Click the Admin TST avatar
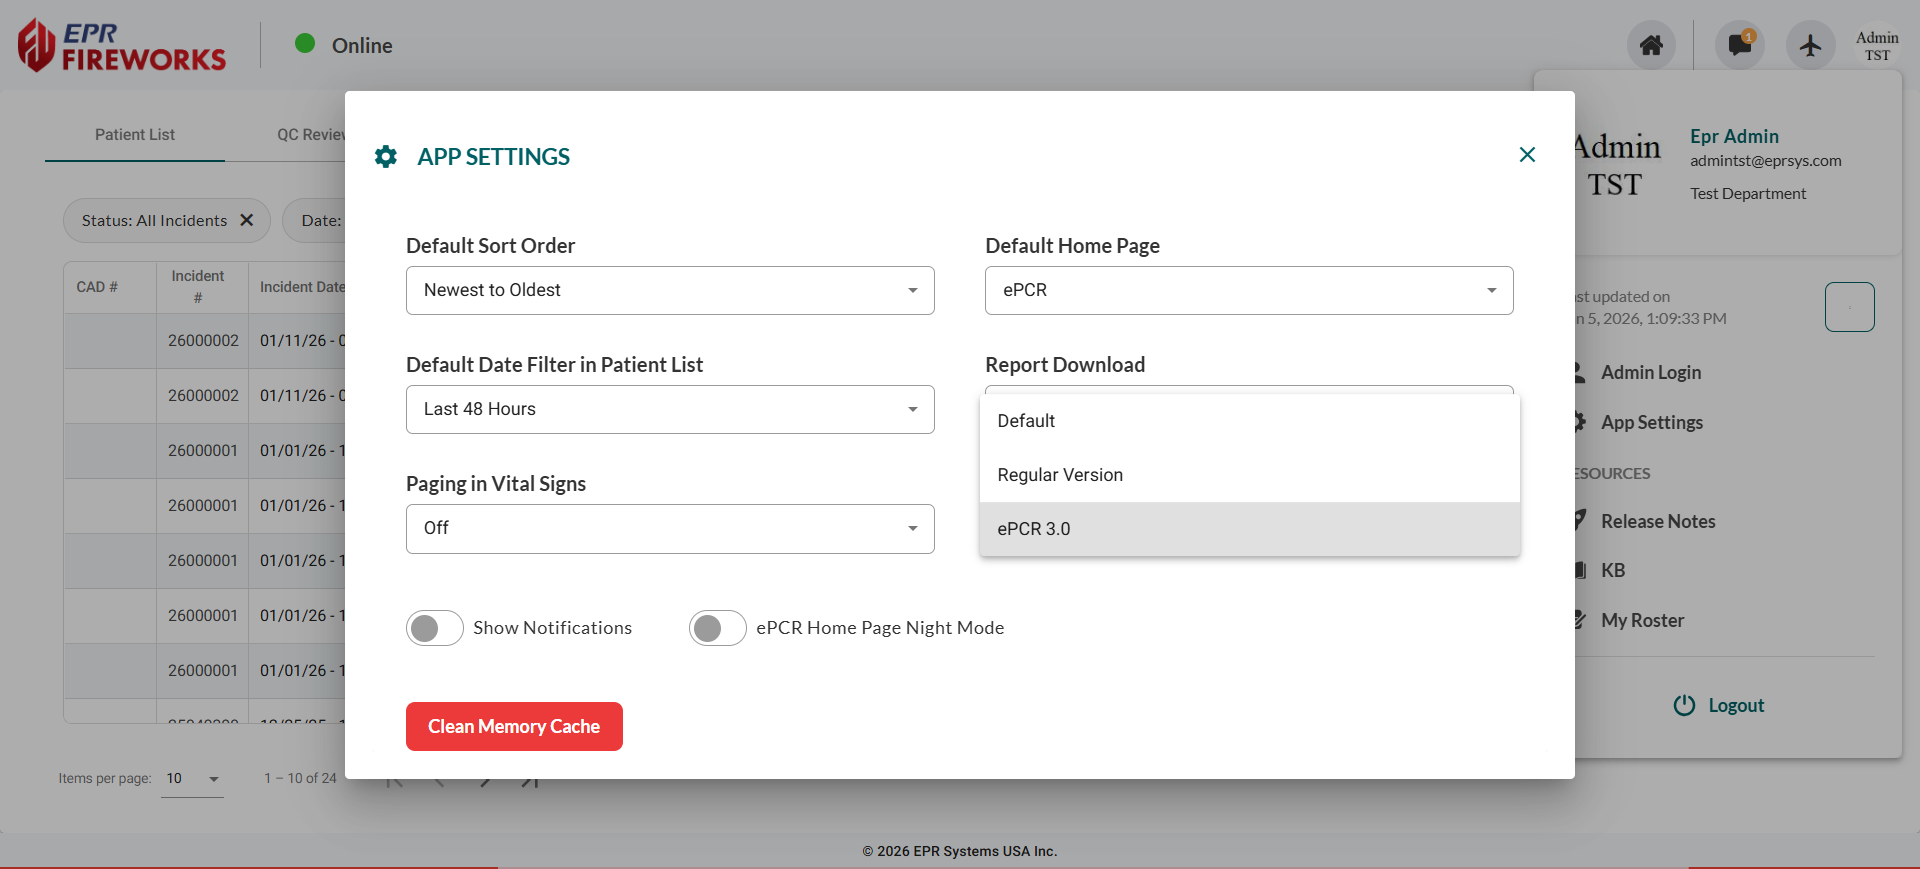Screen dimensions: 1920x869 click(x=1877, y=46)
